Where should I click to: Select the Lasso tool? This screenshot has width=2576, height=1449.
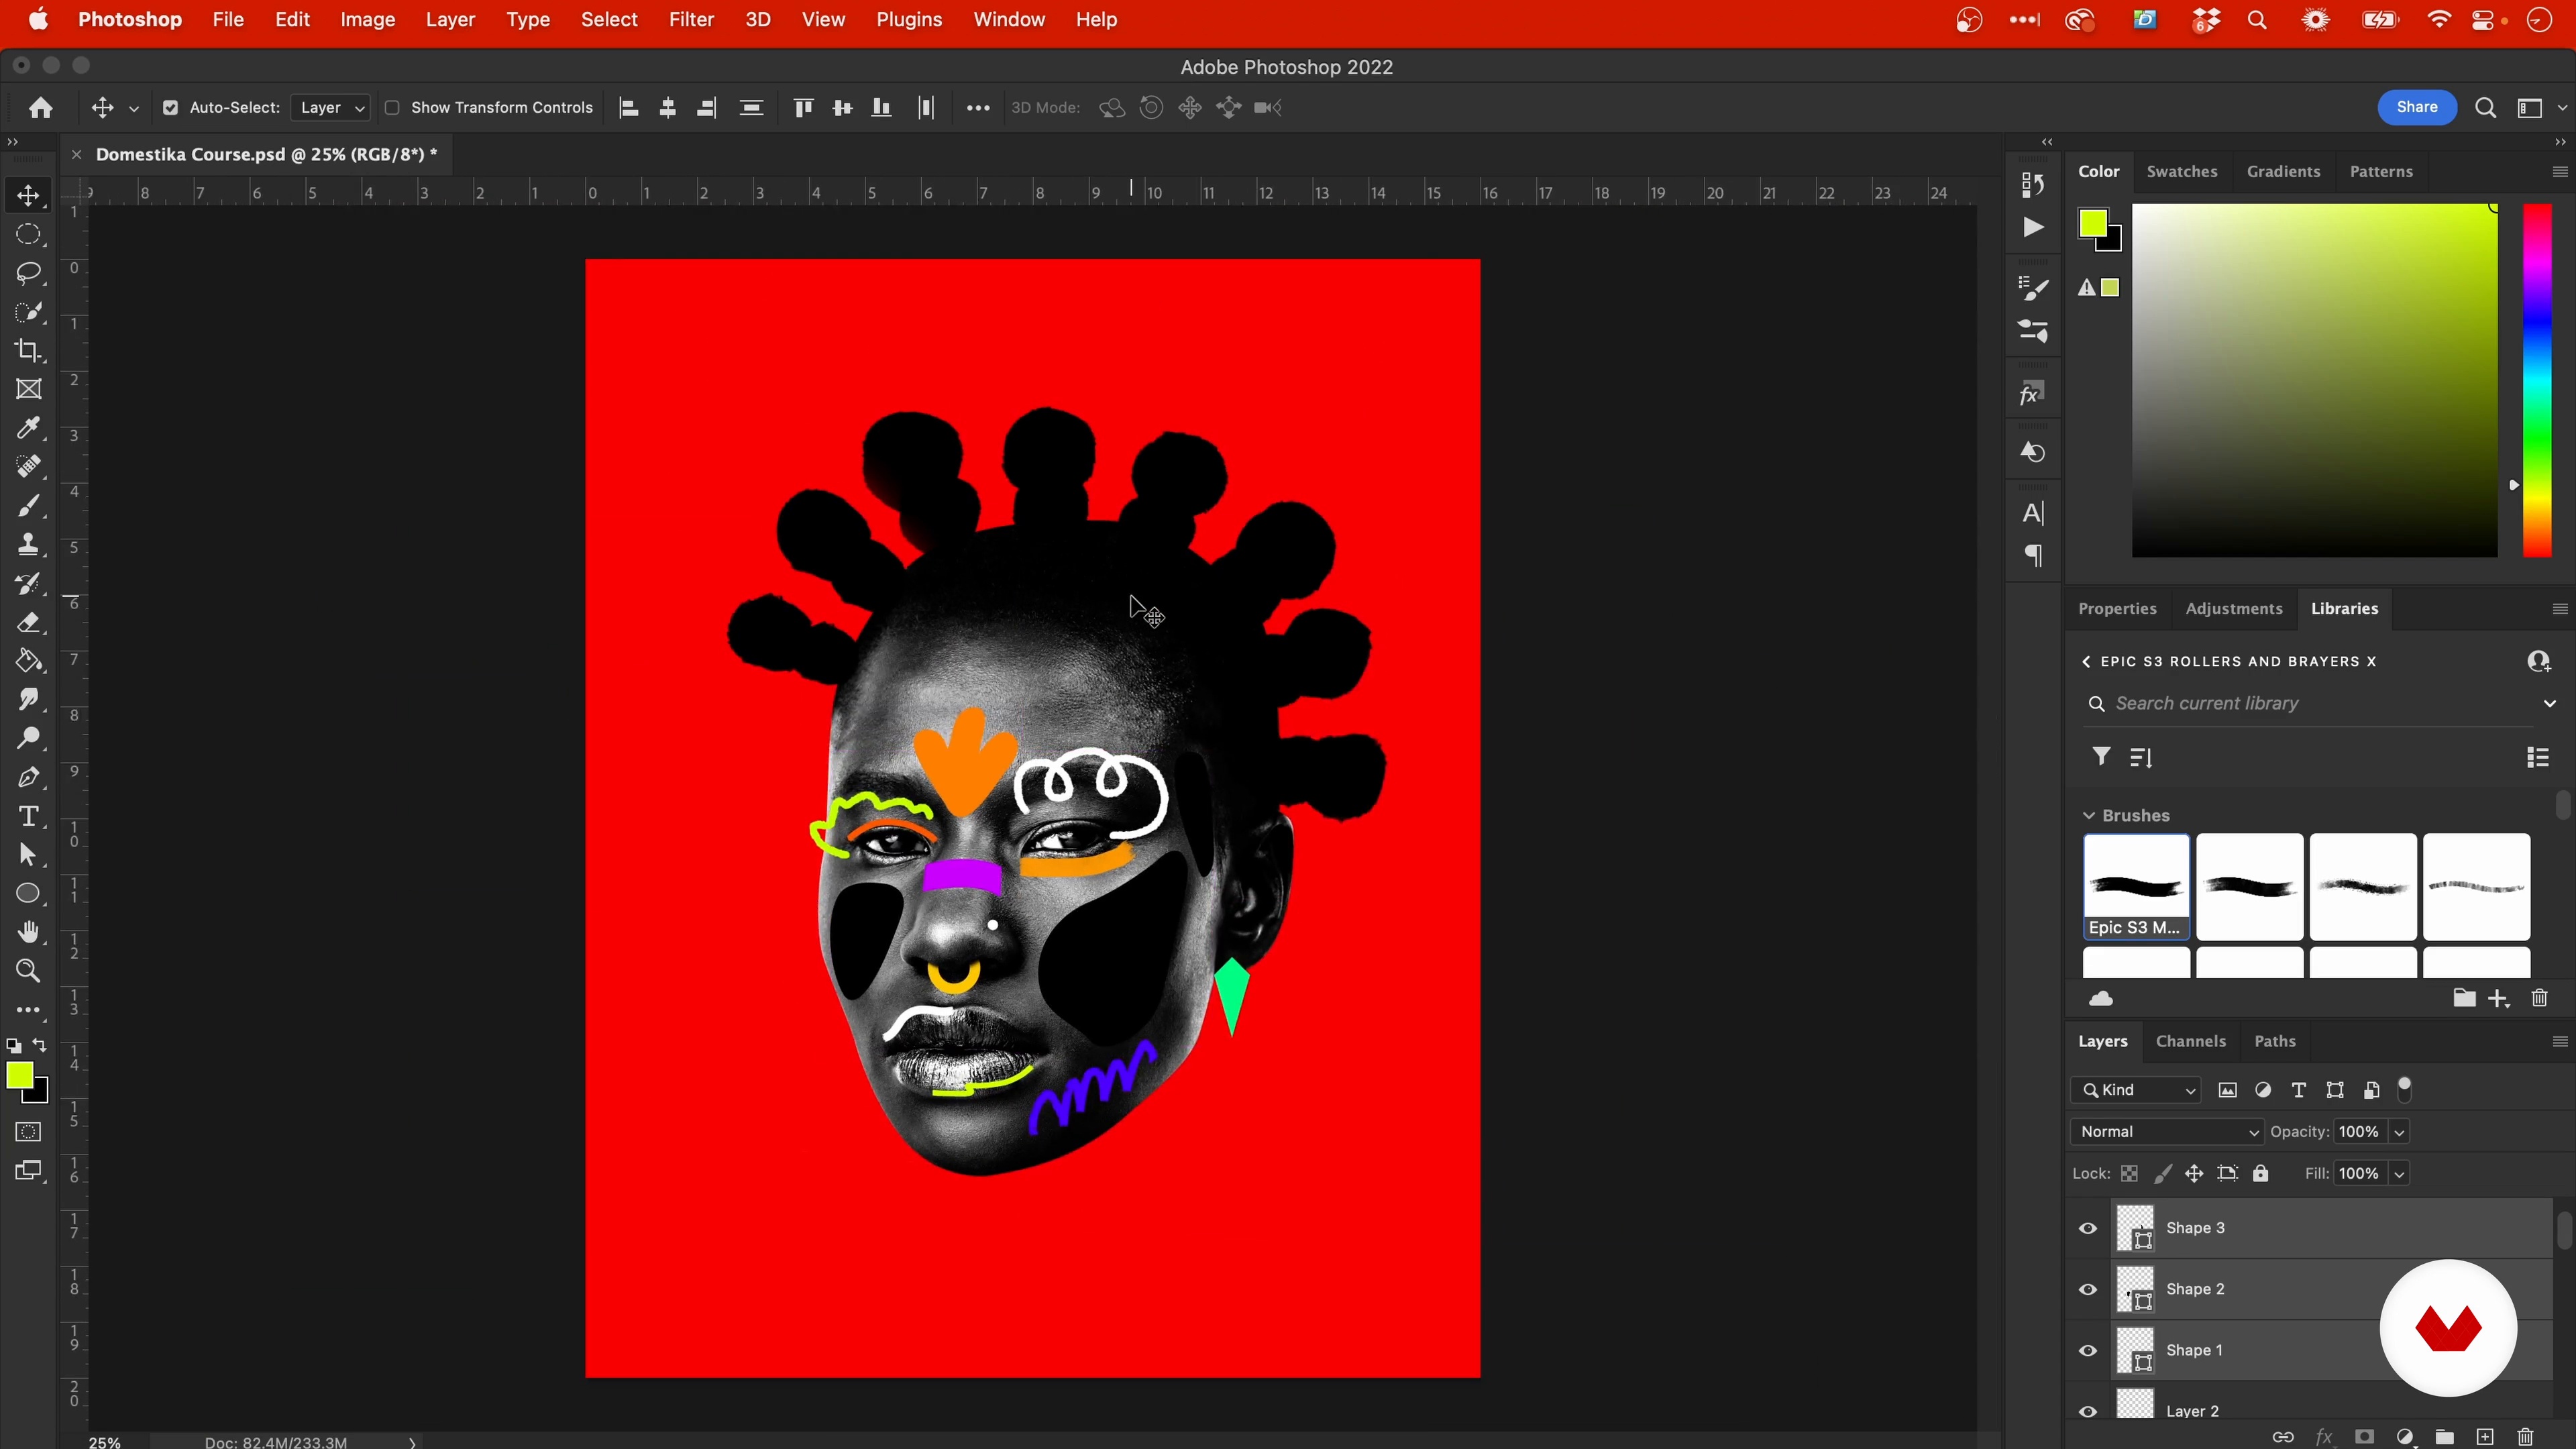click(28, 273)
